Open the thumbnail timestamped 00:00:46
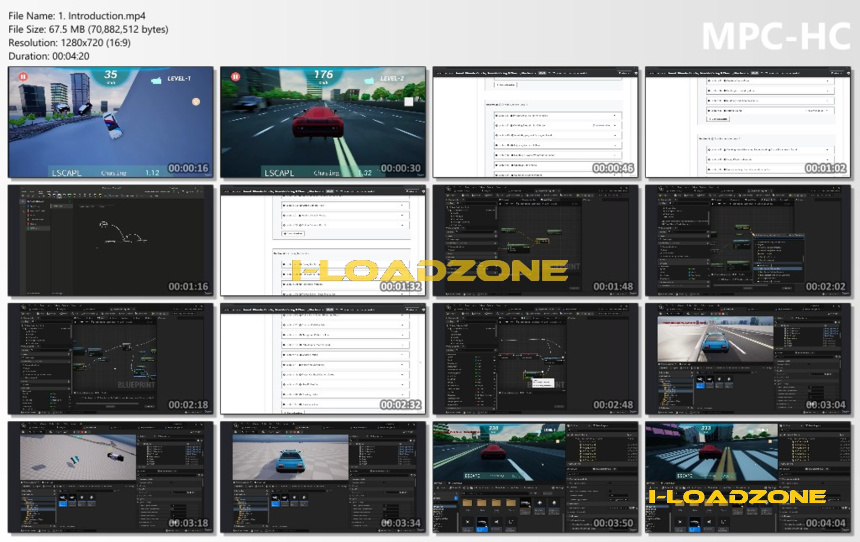Viewport: 860px width, 542px height. tap(535, 122)
